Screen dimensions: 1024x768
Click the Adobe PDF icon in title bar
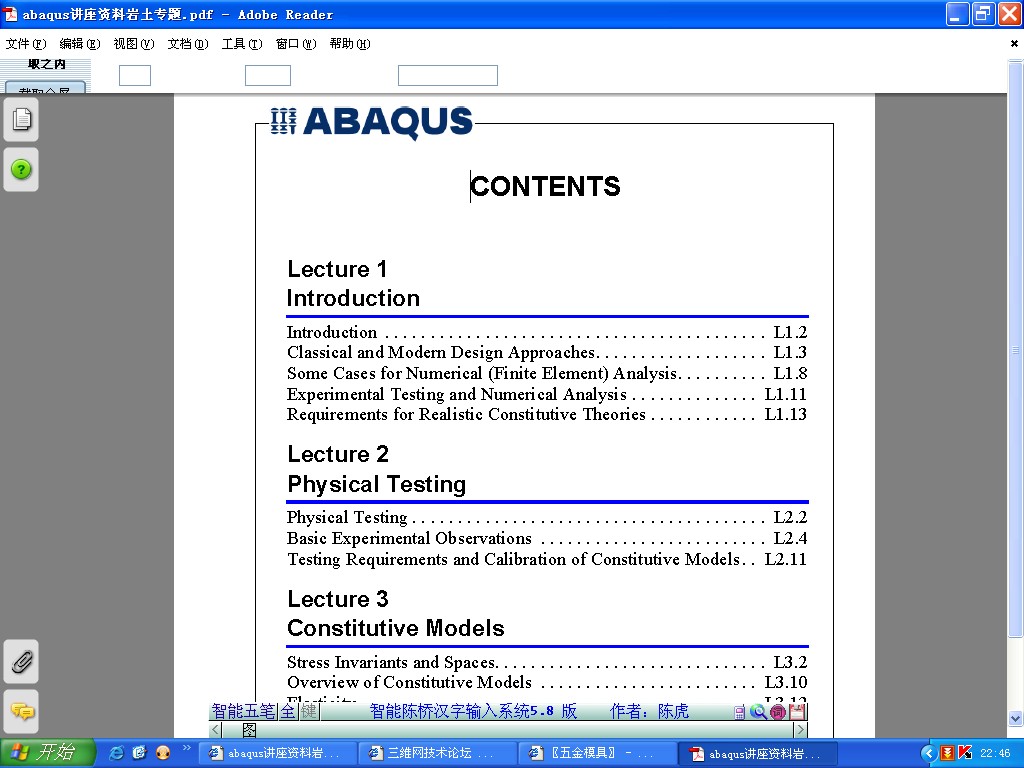10,14
